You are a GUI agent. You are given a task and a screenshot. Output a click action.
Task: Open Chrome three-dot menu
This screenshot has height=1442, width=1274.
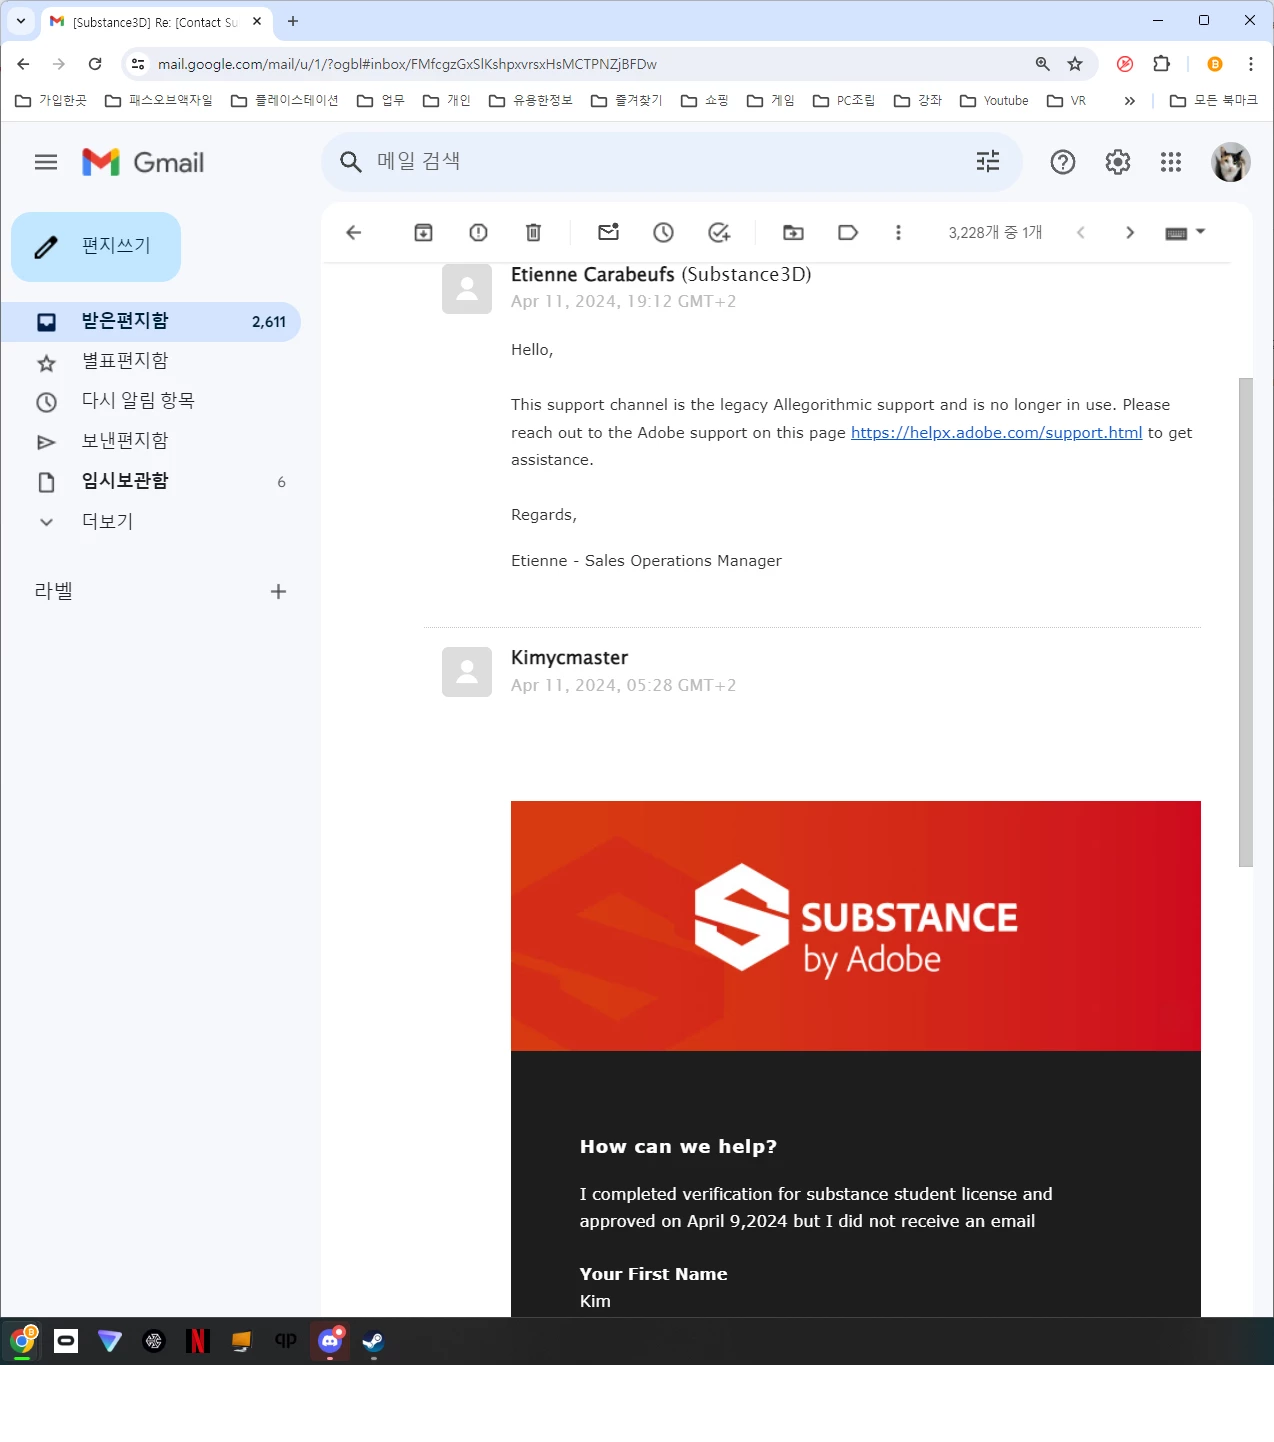(1251, 64)
